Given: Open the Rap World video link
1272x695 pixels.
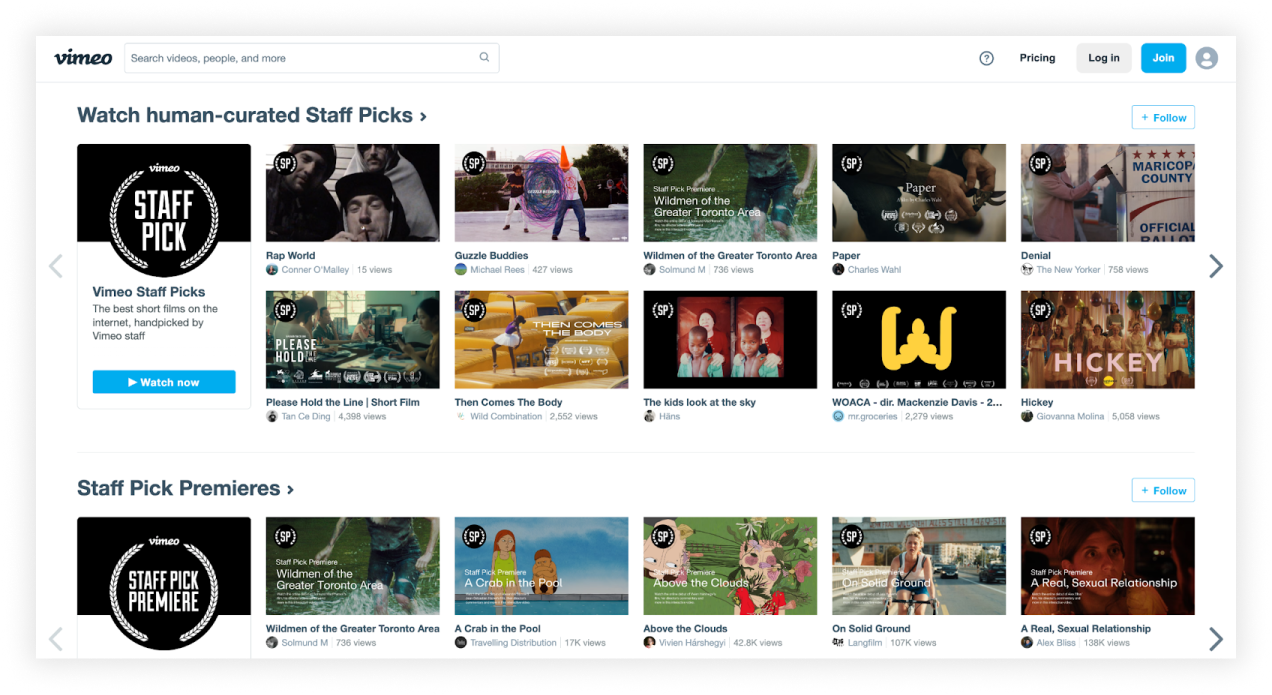Looking at the screenshot, I should [x=289, y=255].
